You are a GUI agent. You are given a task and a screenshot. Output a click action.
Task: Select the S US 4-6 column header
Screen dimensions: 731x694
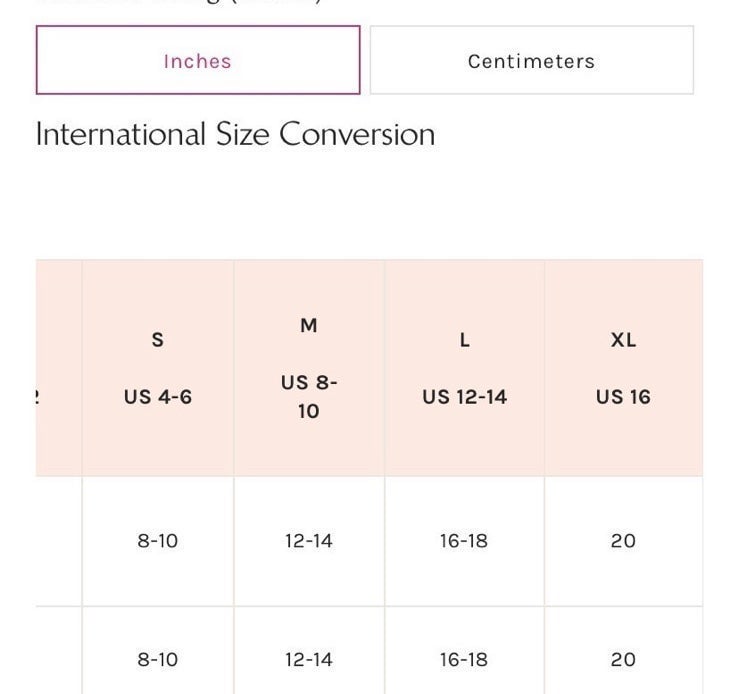click(158, 368)
